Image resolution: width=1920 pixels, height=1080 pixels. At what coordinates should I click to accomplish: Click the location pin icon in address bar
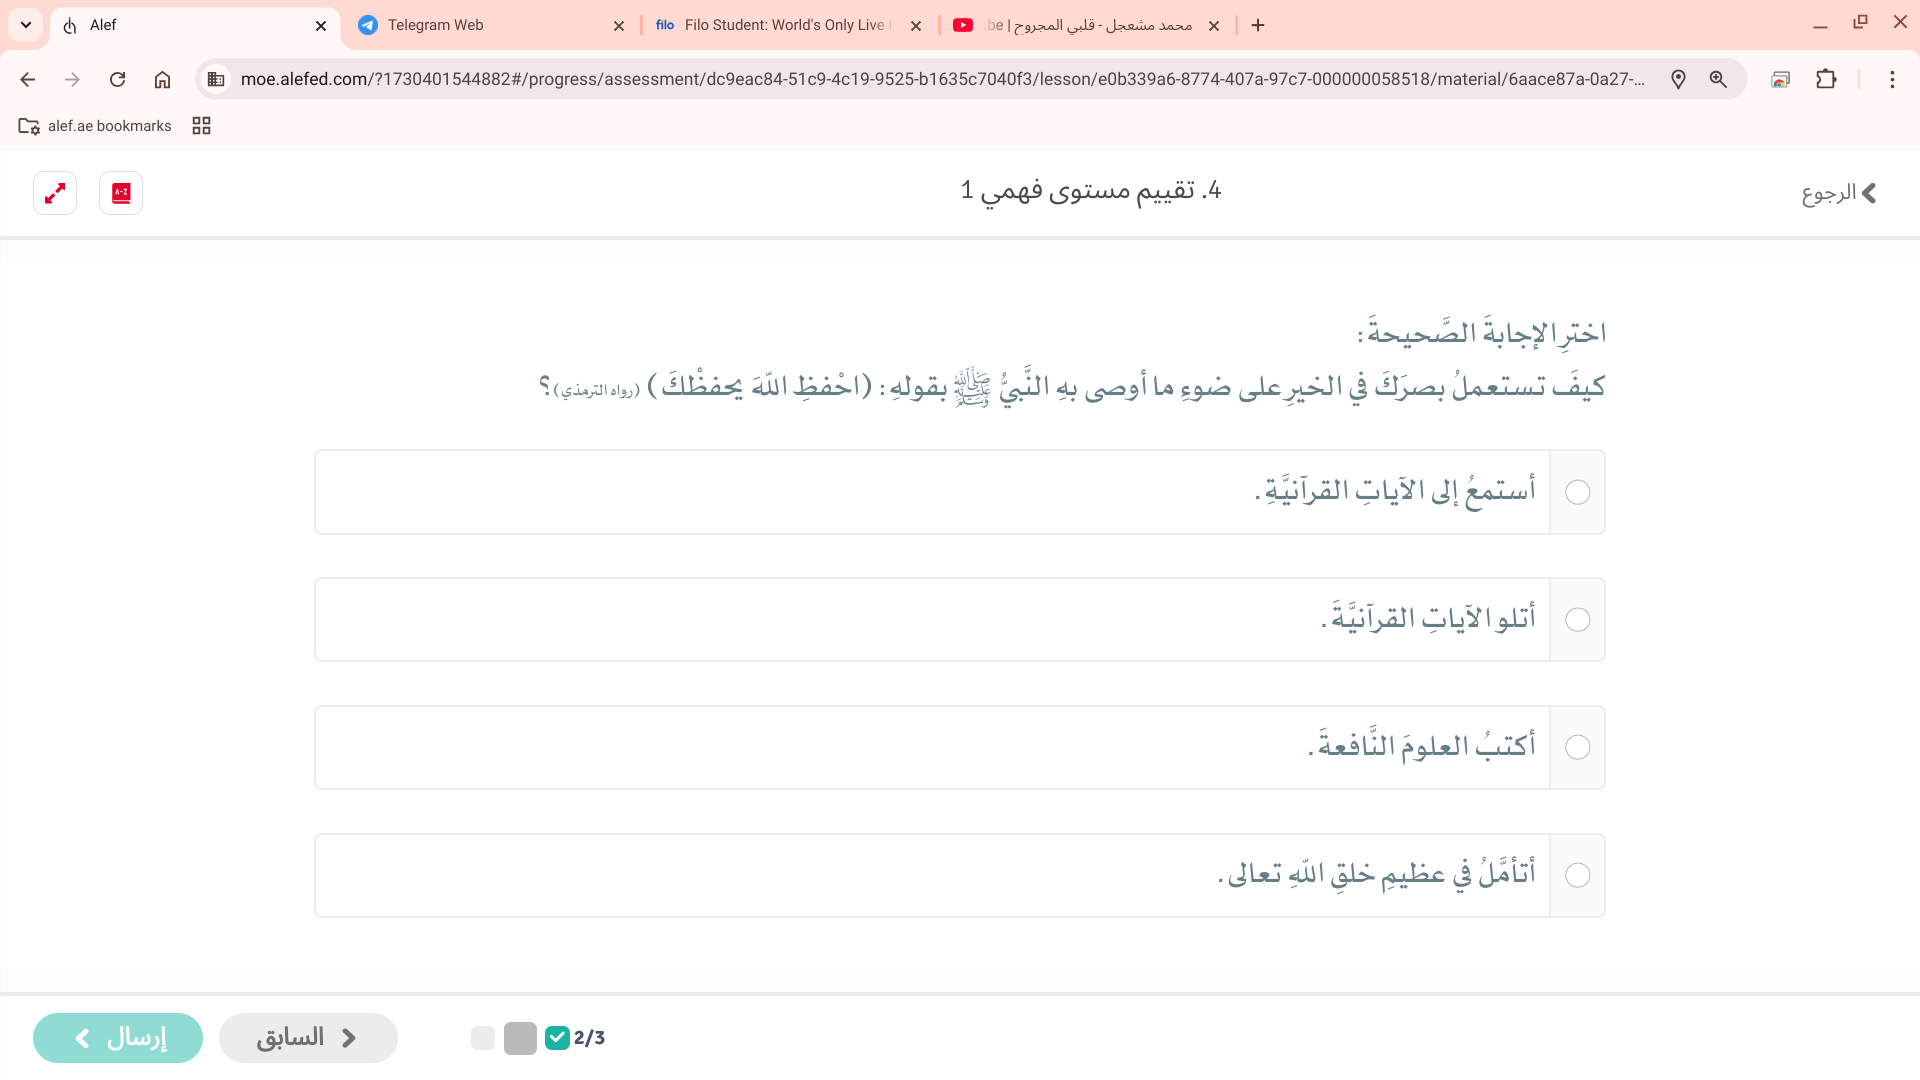tap(1678, 79)
